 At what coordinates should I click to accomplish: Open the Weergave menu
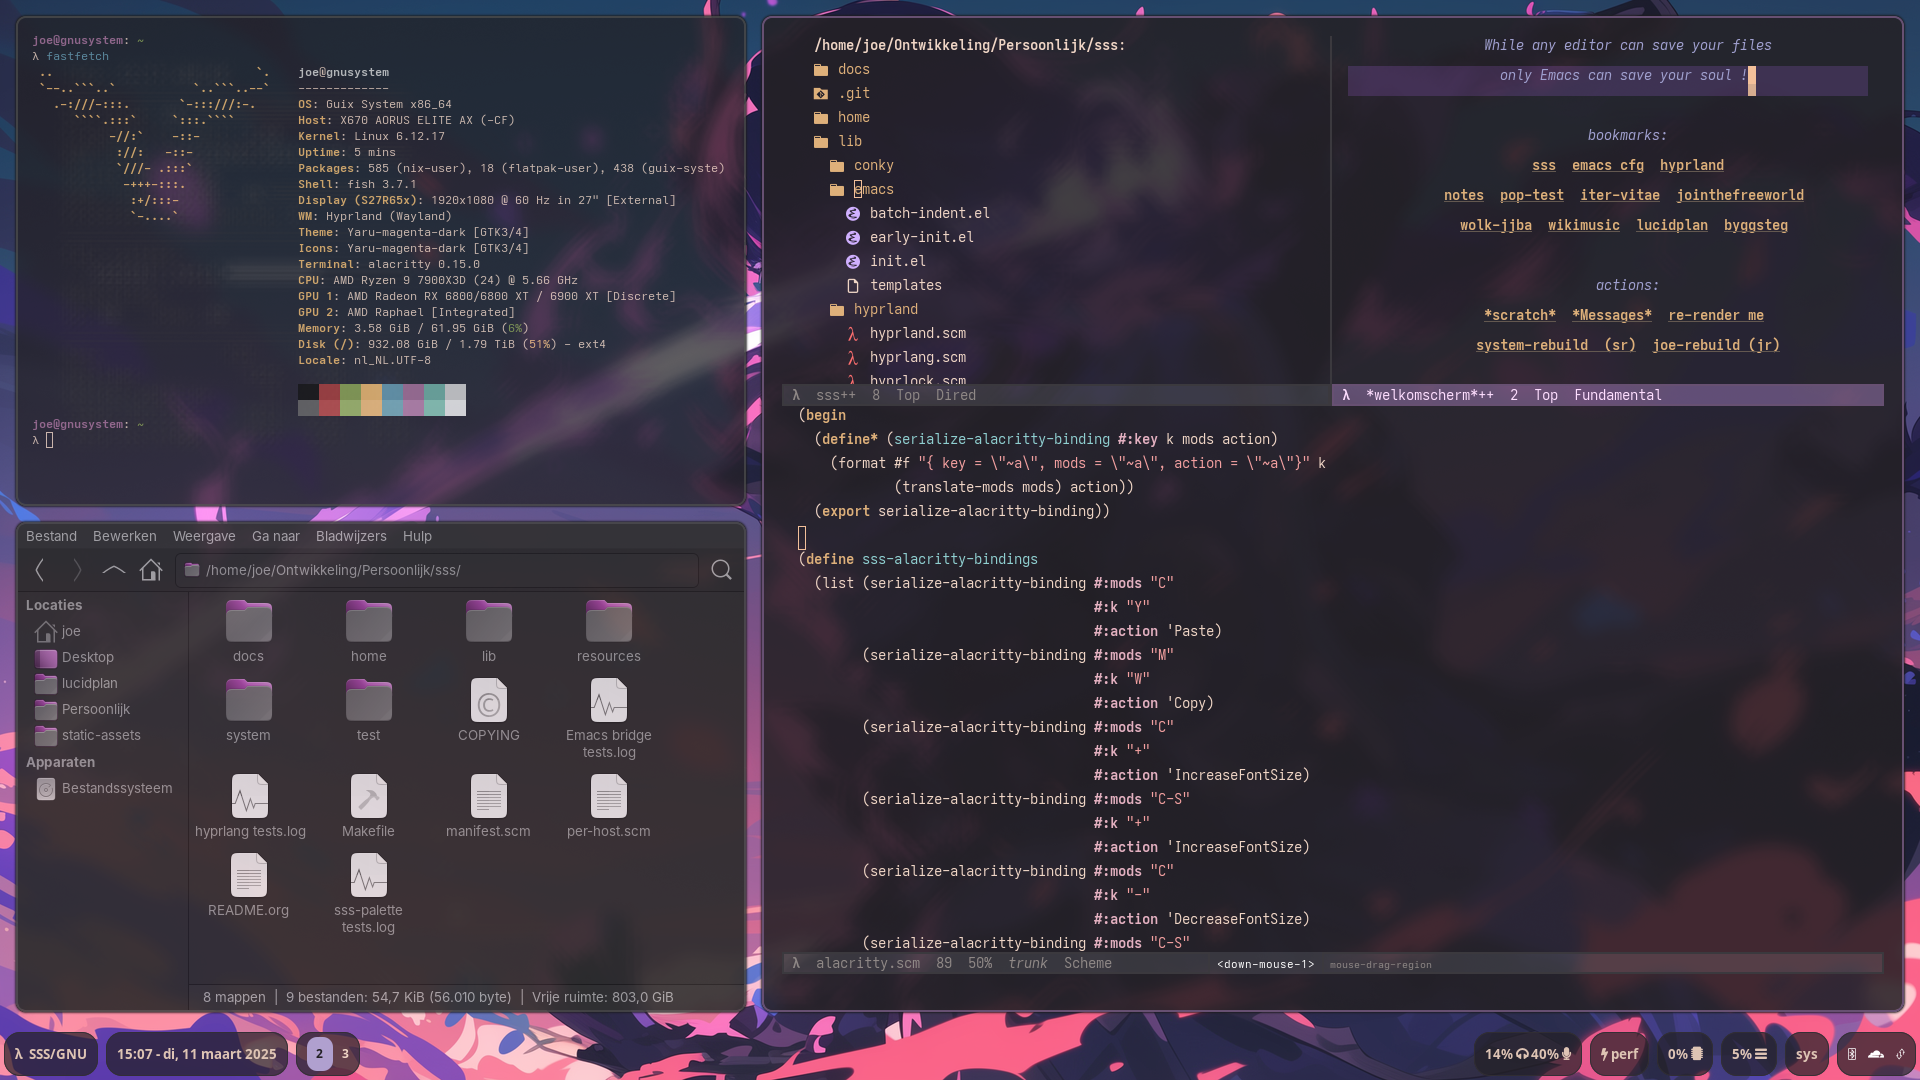coord(204,536)
